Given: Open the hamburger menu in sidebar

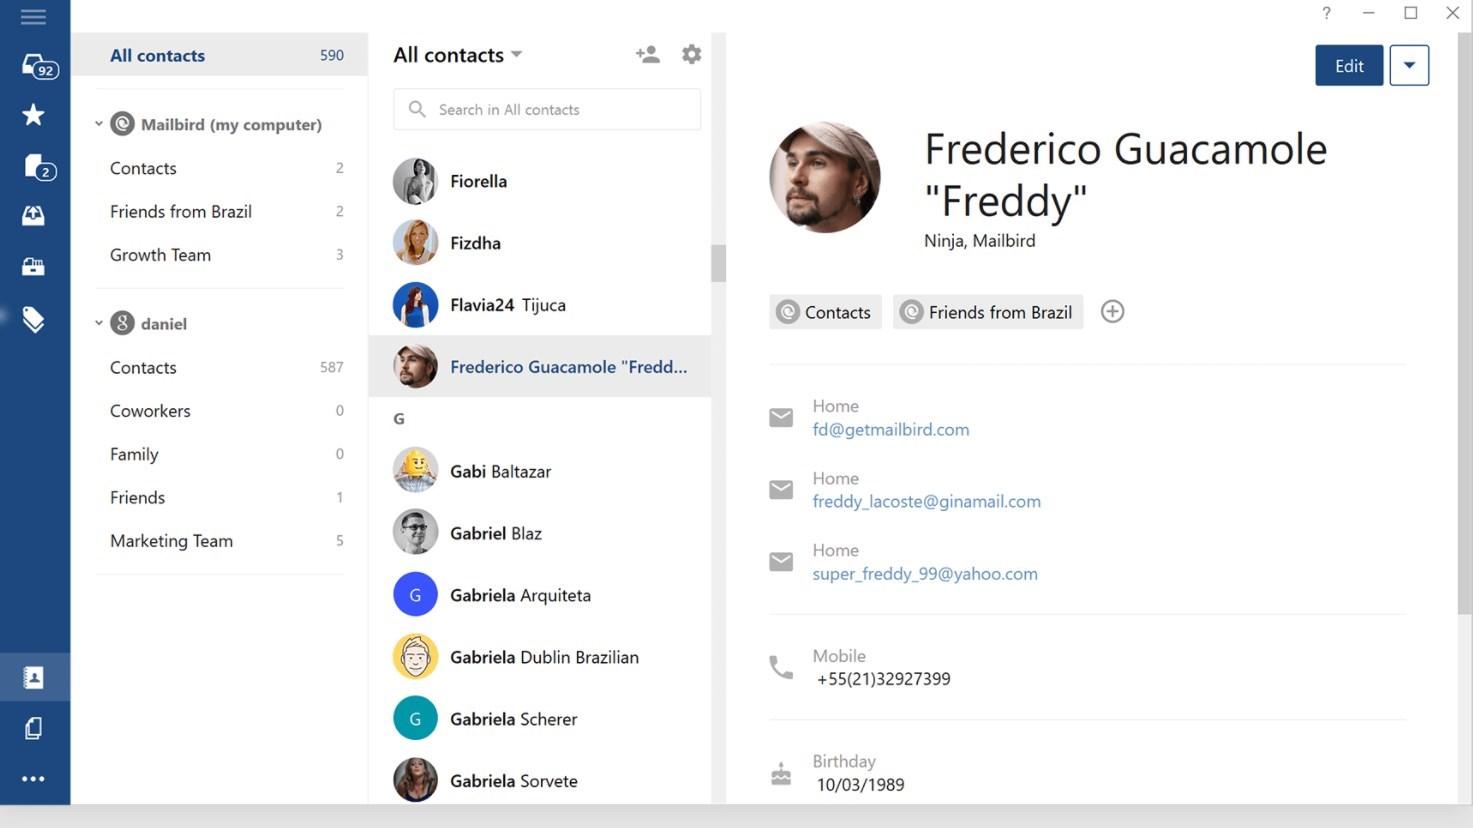Looking at the screenshot, I should (33, 17).
